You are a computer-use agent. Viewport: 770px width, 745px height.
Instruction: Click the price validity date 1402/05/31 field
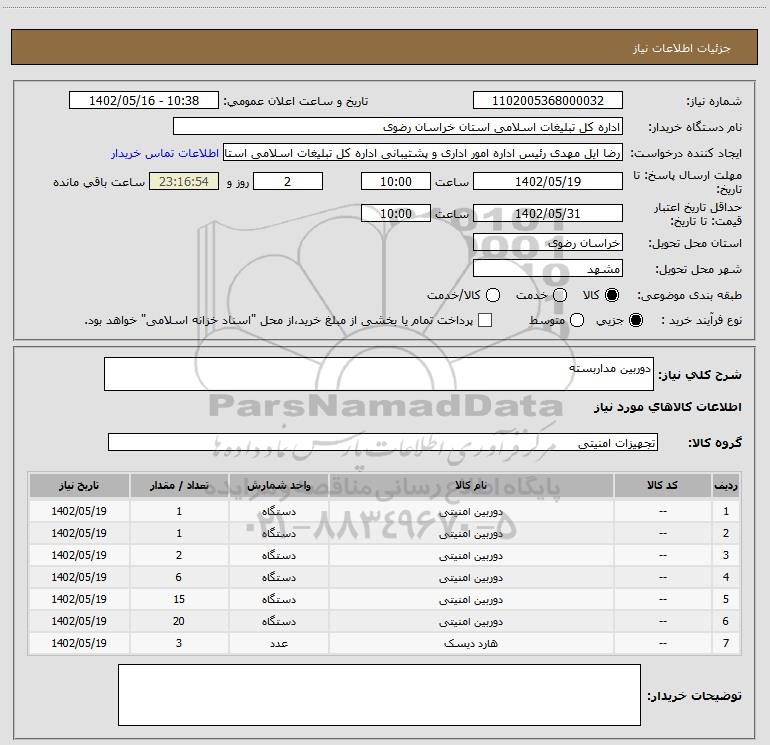tap(548, 214)
